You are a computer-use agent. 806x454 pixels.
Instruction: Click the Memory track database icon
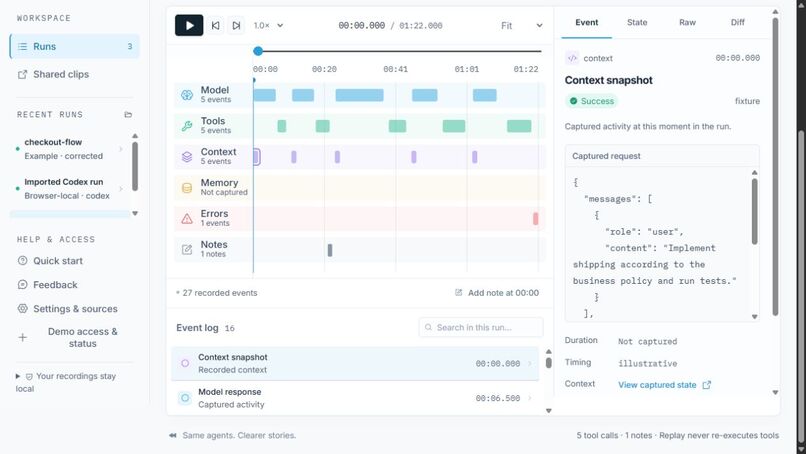click(187, 188)
